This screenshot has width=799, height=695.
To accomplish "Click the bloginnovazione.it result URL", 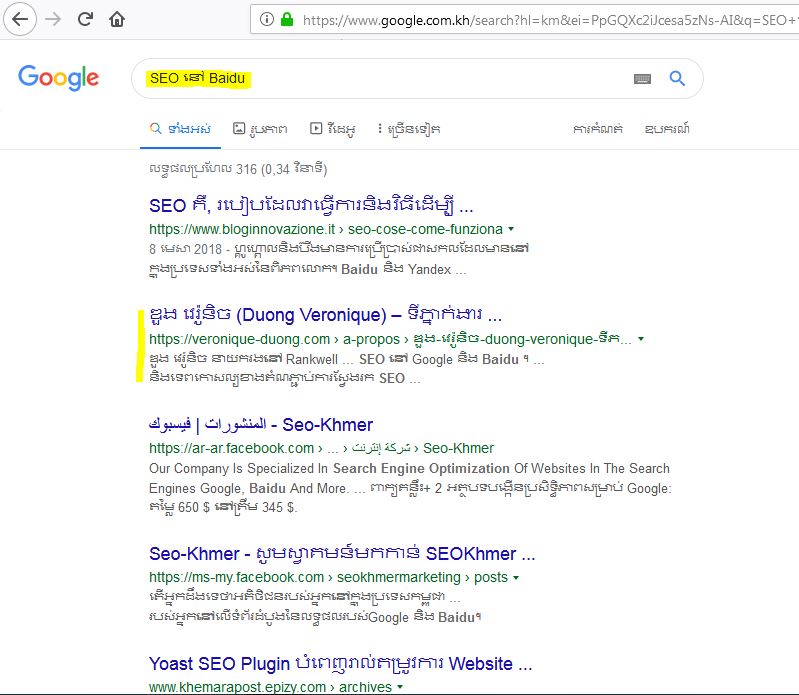I will point(326,229).
